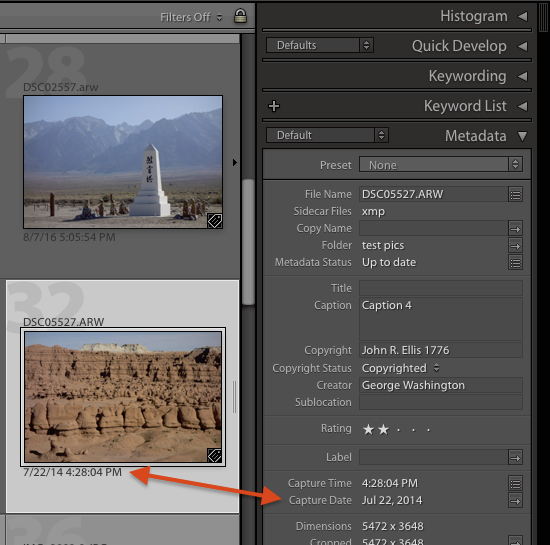Click into the Title field
The image size is (550, 545).
coord(441,288)
